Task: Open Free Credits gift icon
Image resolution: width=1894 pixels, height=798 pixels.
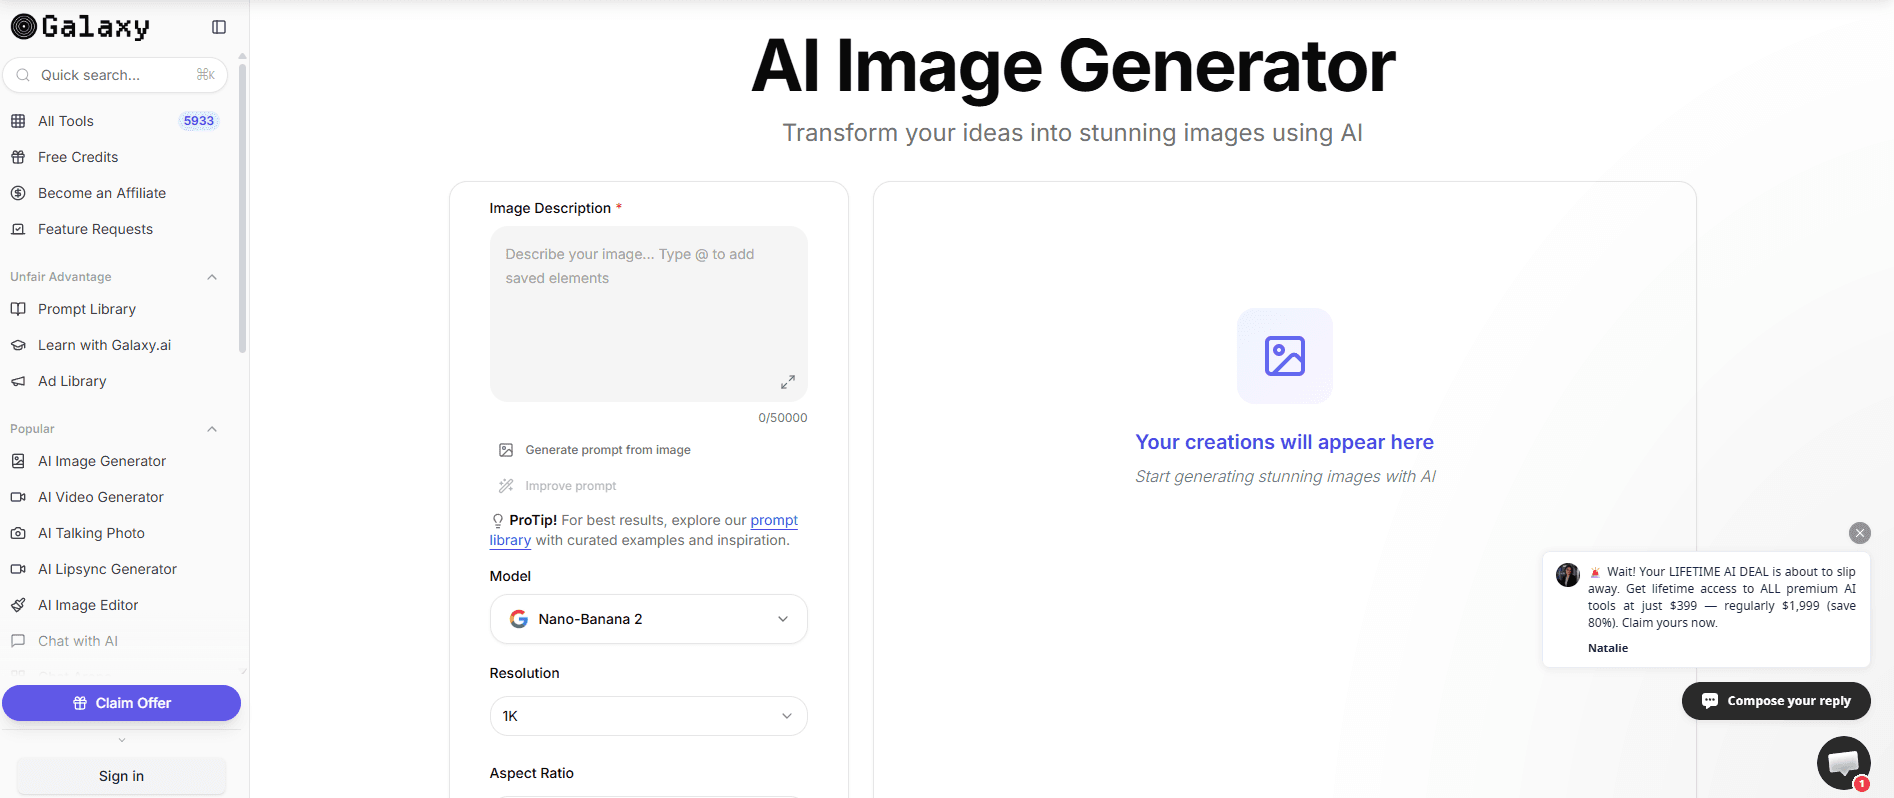Action: click(x=18, y=157)
